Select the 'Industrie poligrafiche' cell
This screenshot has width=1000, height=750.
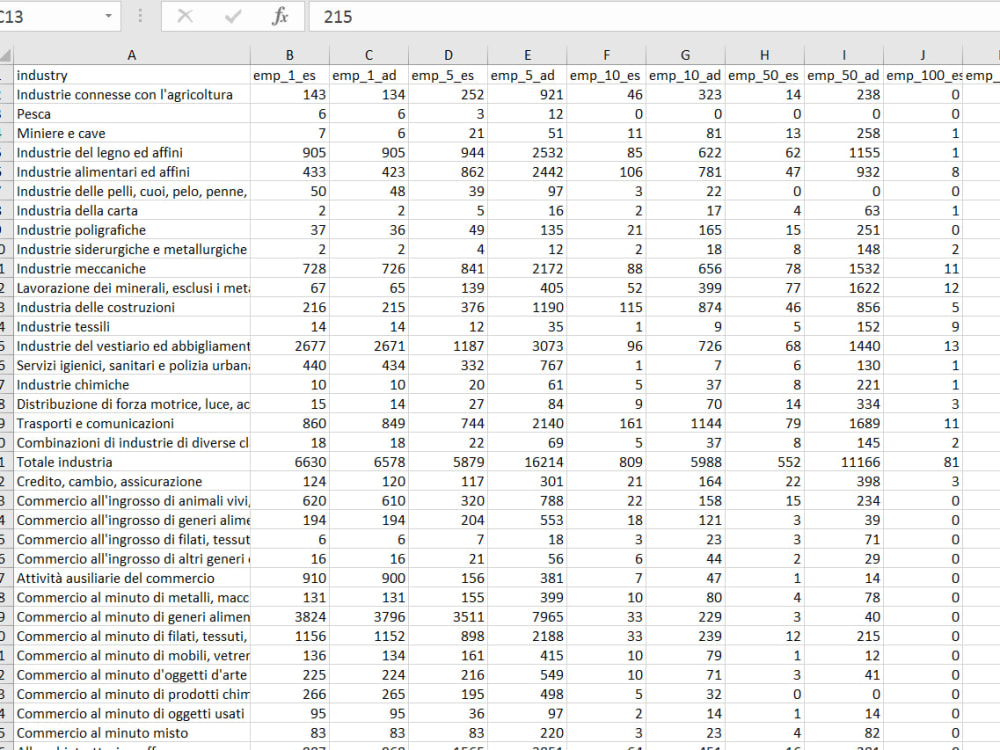pyautogui.click(x=132, y=230)
